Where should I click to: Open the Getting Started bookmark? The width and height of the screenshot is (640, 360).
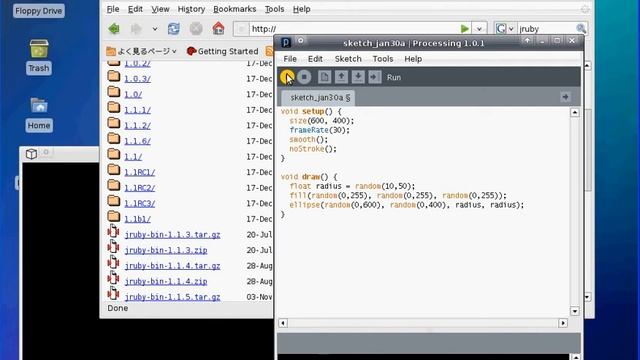tap(222, 51)
